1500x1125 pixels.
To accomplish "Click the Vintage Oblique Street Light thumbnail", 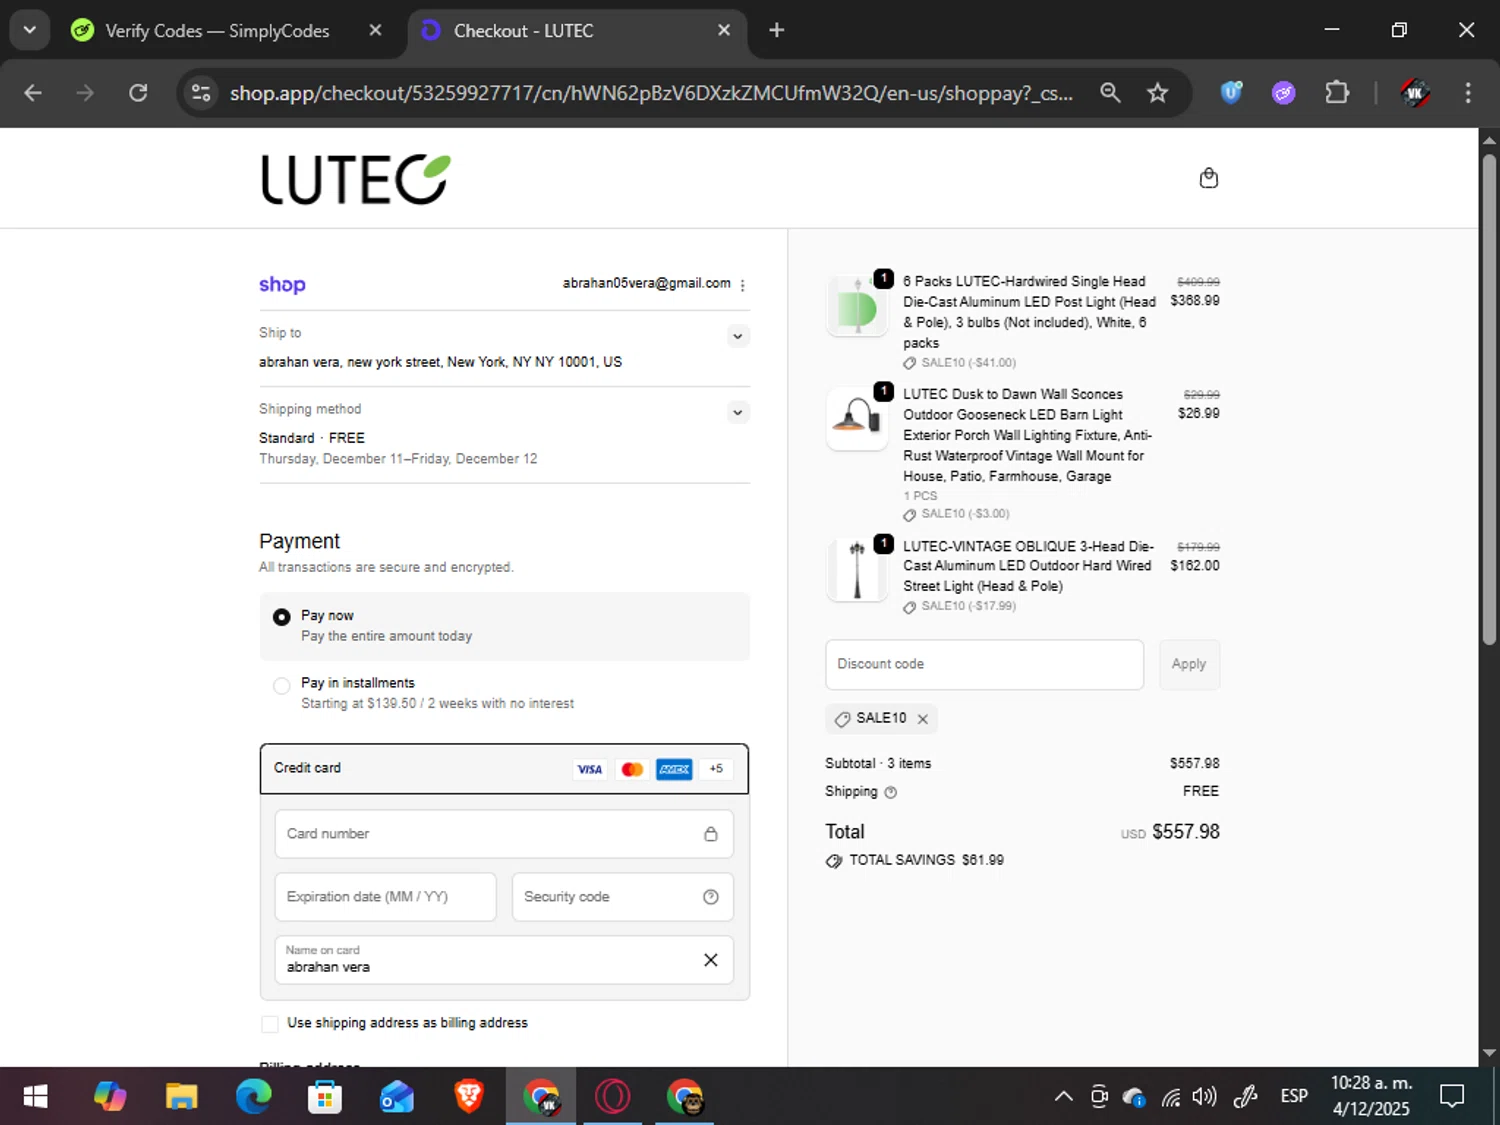I will click(857, 571).
